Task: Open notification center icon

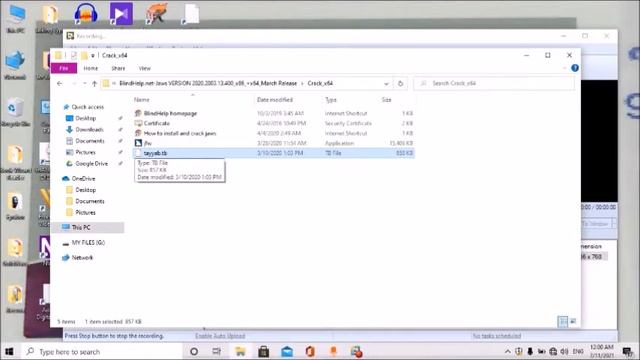Action: (627, 351)
